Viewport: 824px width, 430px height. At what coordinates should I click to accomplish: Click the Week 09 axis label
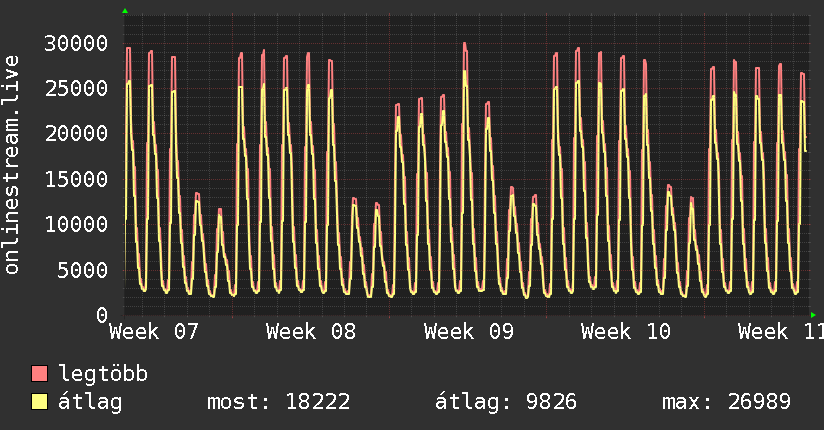click(469, 332)
